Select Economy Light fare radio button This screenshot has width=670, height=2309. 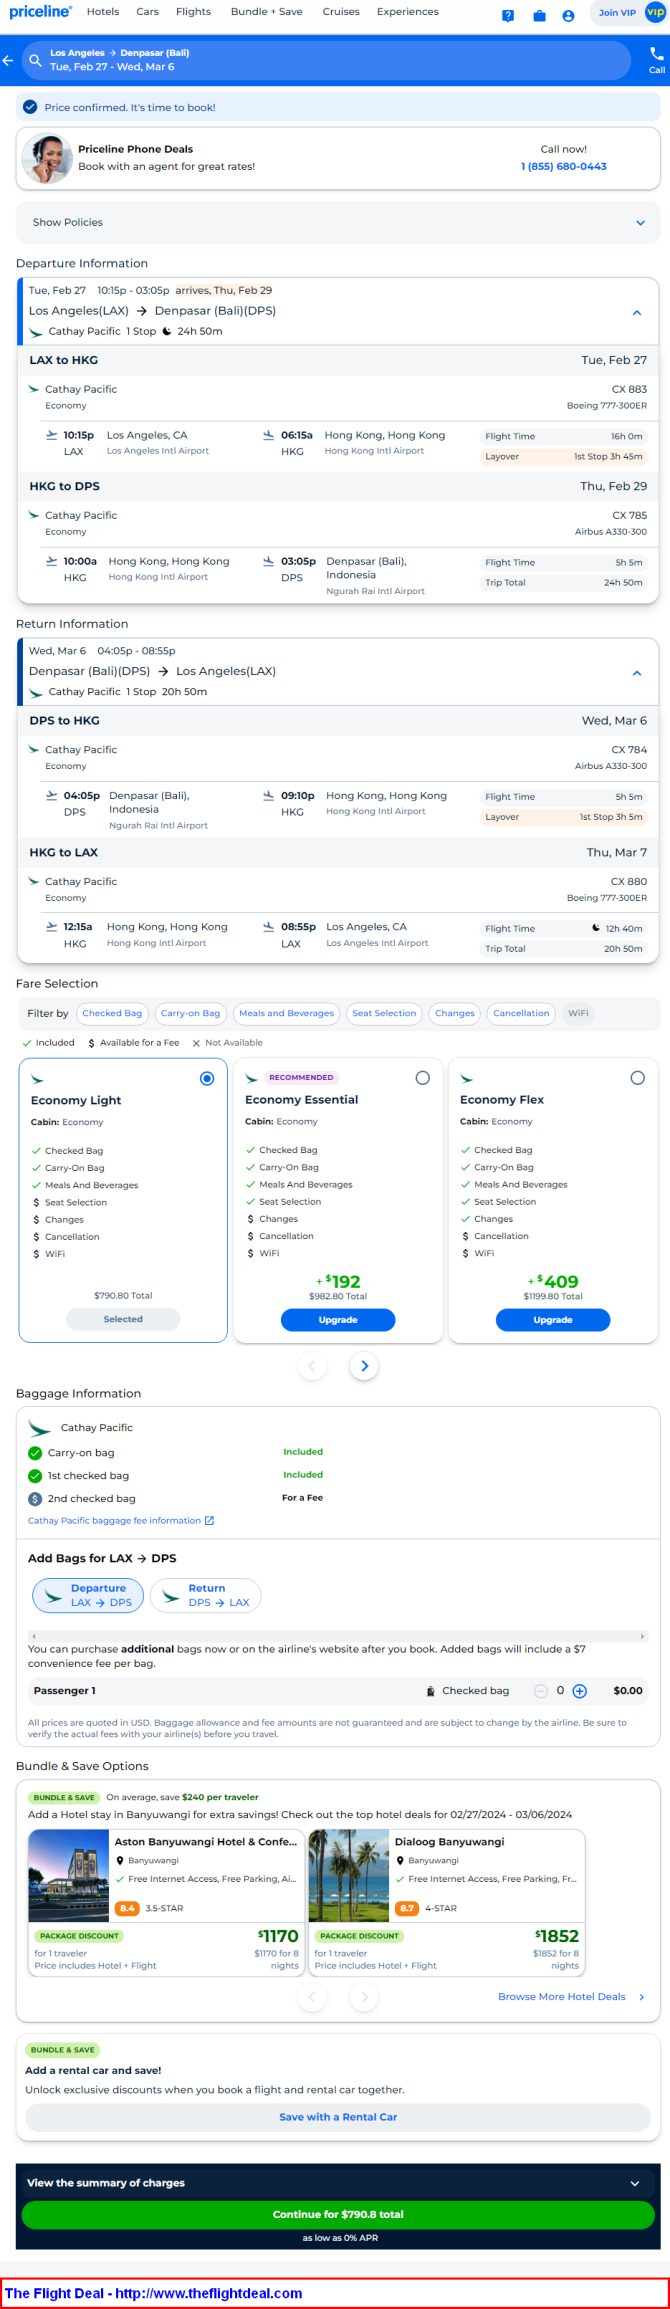click(x=207, y=1078)
